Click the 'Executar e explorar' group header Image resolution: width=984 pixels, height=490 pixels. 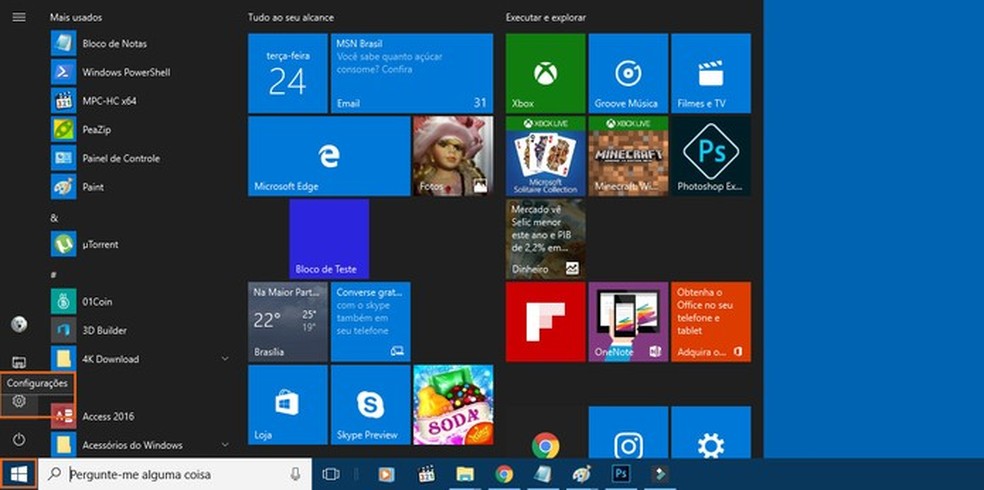(x=546, y=18)
